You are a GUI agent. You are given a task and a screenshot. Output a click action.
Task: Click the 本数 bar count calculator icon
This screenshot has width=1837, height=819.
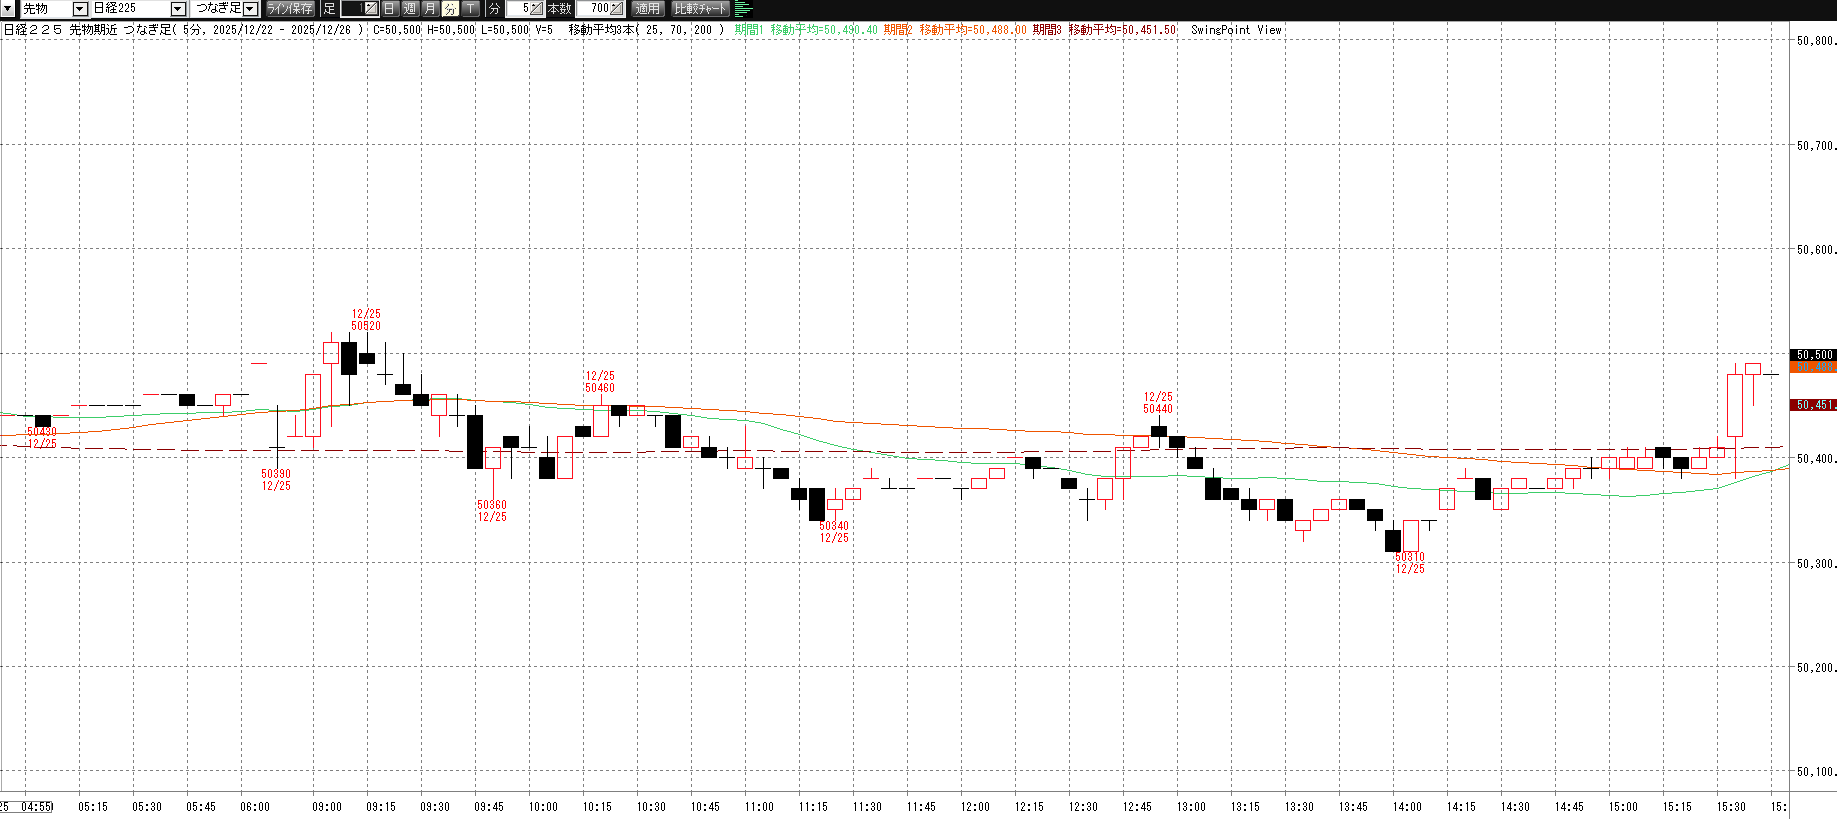coord(616,9)
